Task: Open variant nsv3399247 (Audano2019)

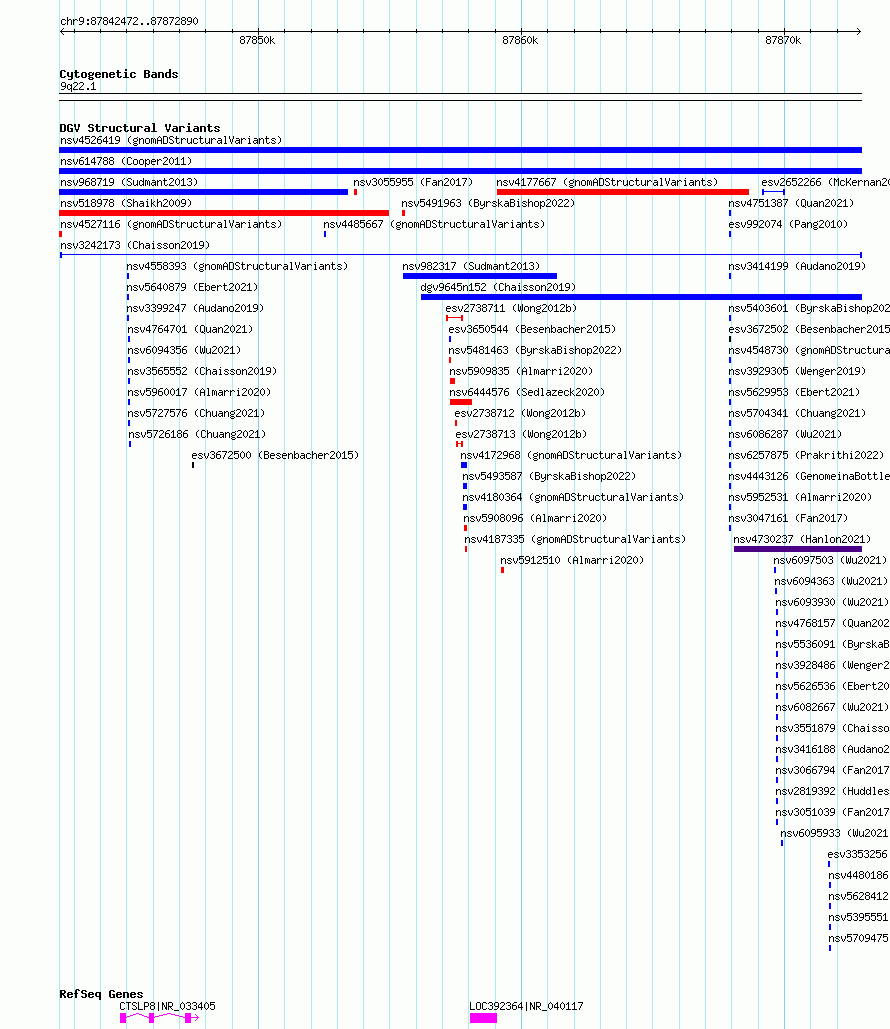Action: point(195,308)
